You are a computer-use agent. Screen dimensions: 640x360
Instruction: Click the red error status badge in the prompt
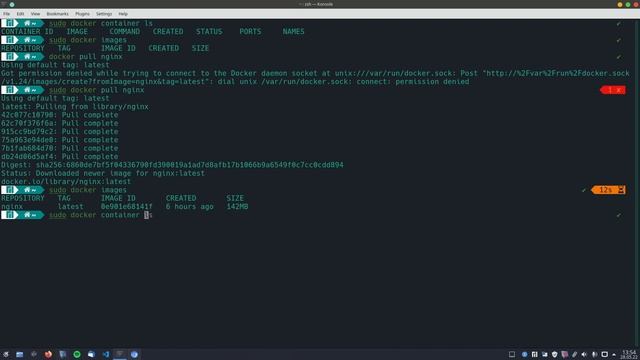[613, 90]
